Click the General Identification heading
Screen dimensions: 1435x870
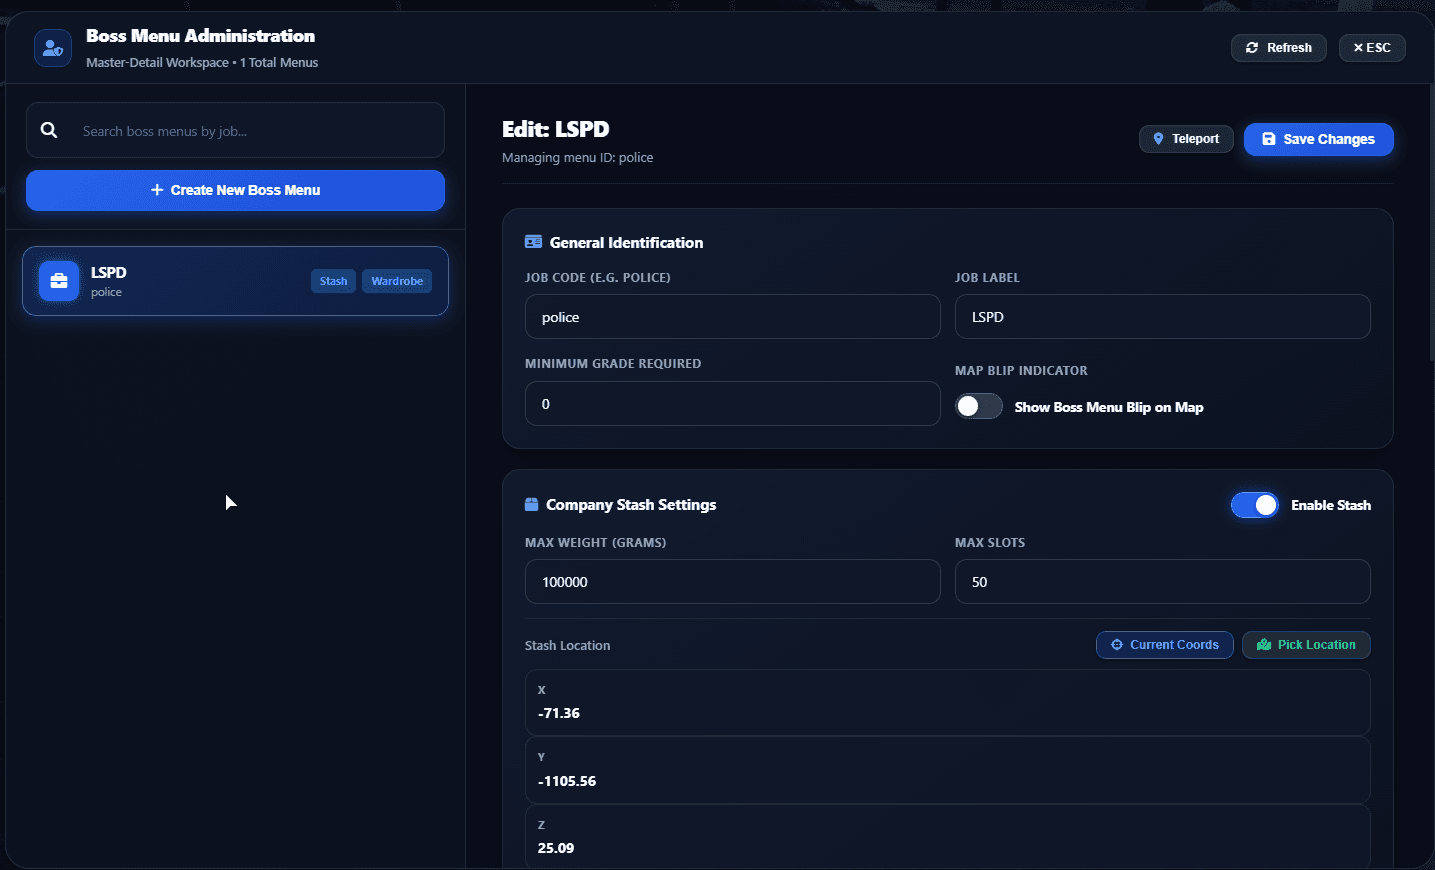point(626,243)
